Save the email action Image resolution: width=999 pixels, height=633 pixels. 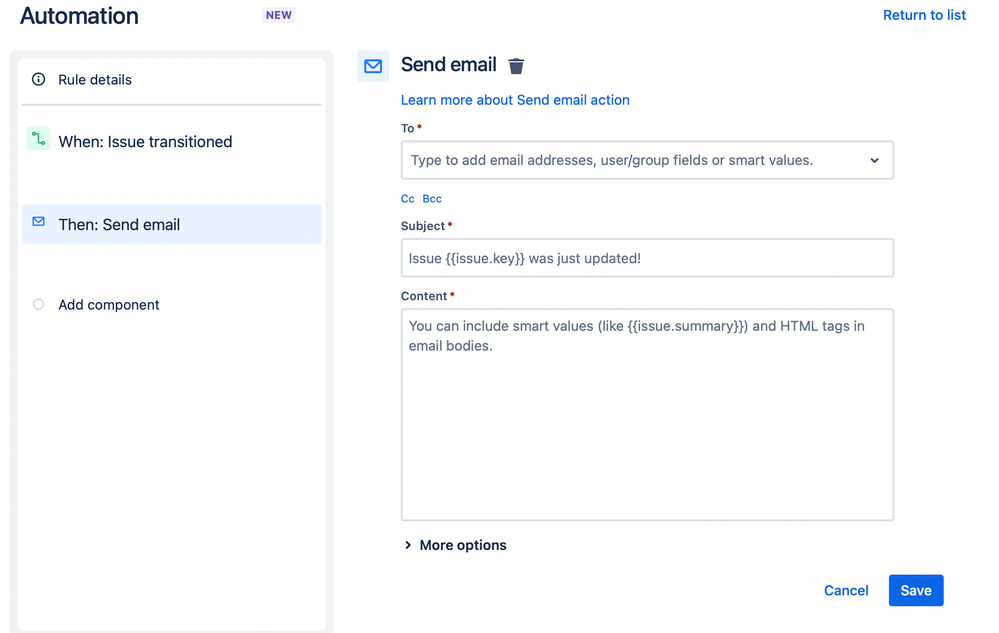point(916,590)
